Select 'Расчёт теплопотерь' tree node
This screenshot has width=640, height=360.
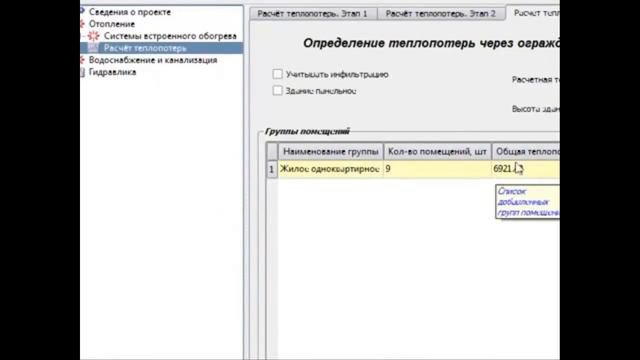tap(145, 48)
